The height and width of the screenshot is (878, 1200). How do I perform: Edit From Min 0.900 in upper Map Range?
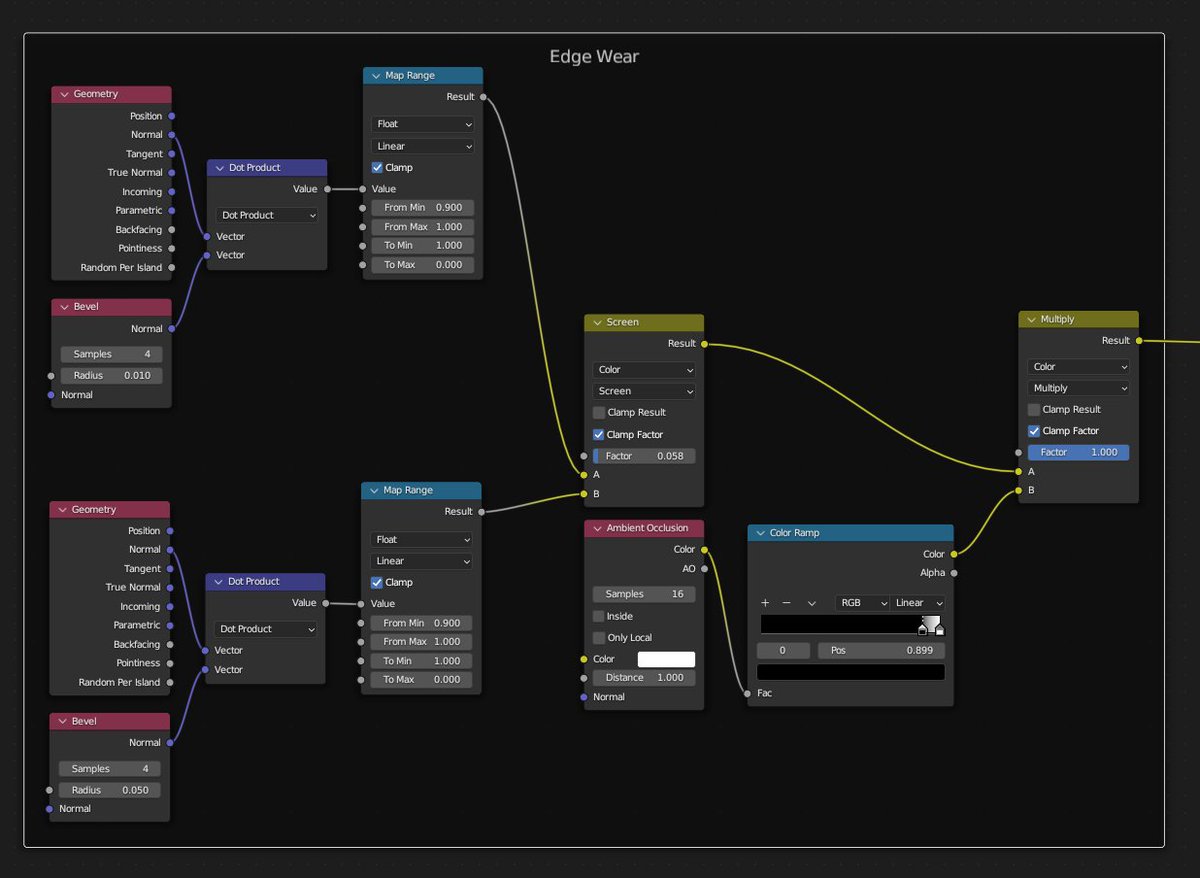[x=423, y=208]
